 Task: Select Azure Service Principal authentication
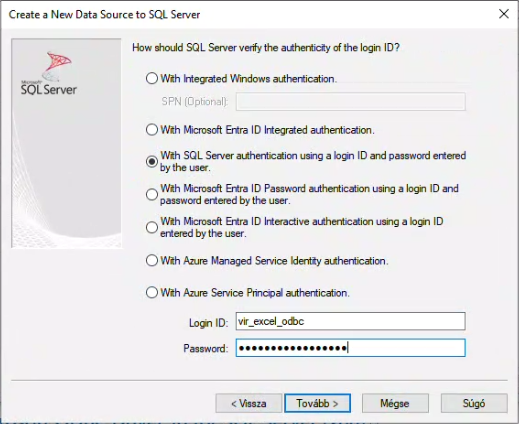pos(152,293)
